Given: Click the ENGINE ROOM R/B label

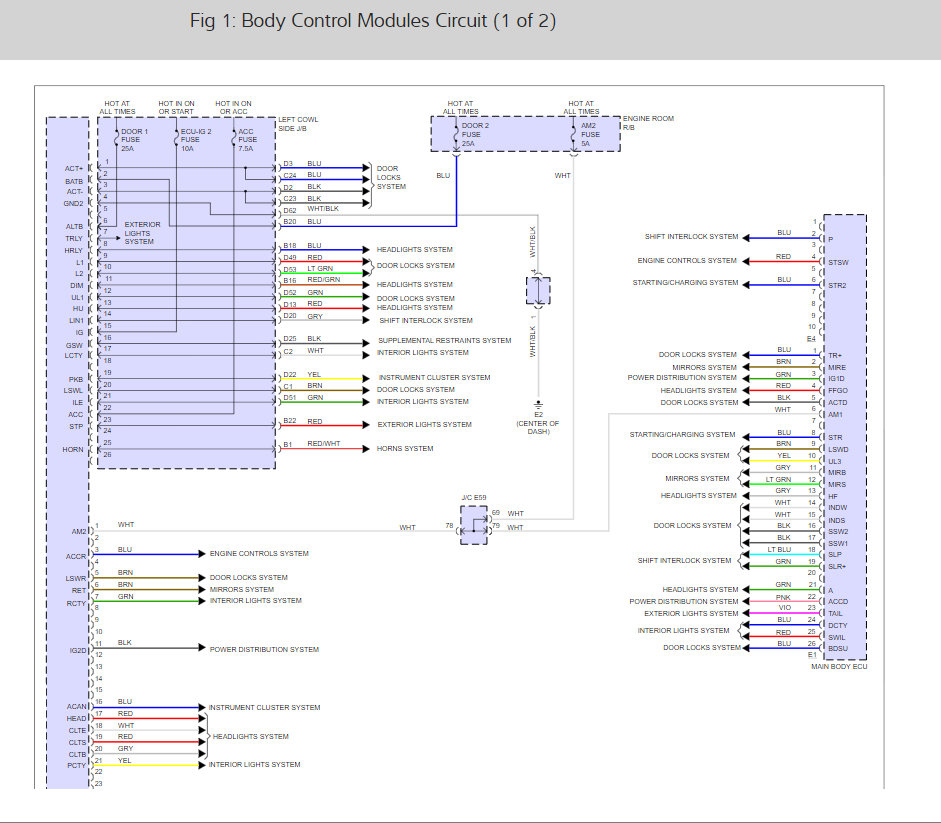Looking at the screenshot, I should tap(648, 123).
